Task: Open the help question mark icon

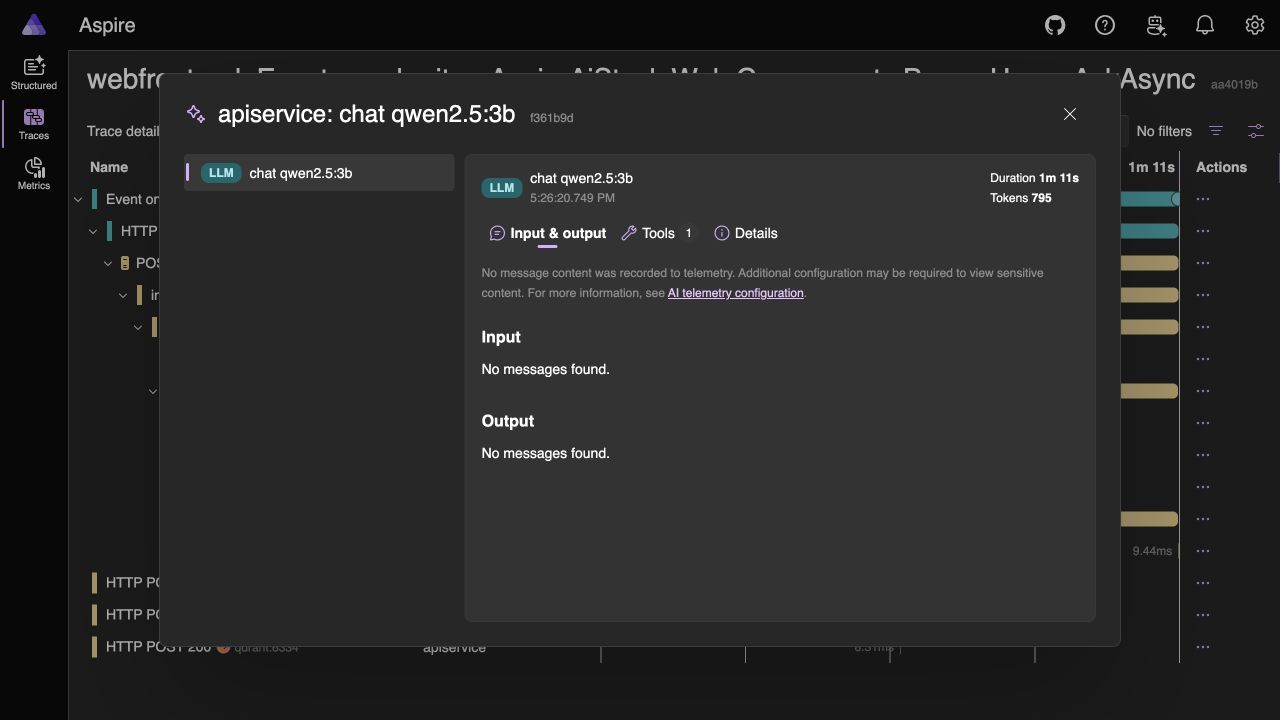Action: point(1105,25)
